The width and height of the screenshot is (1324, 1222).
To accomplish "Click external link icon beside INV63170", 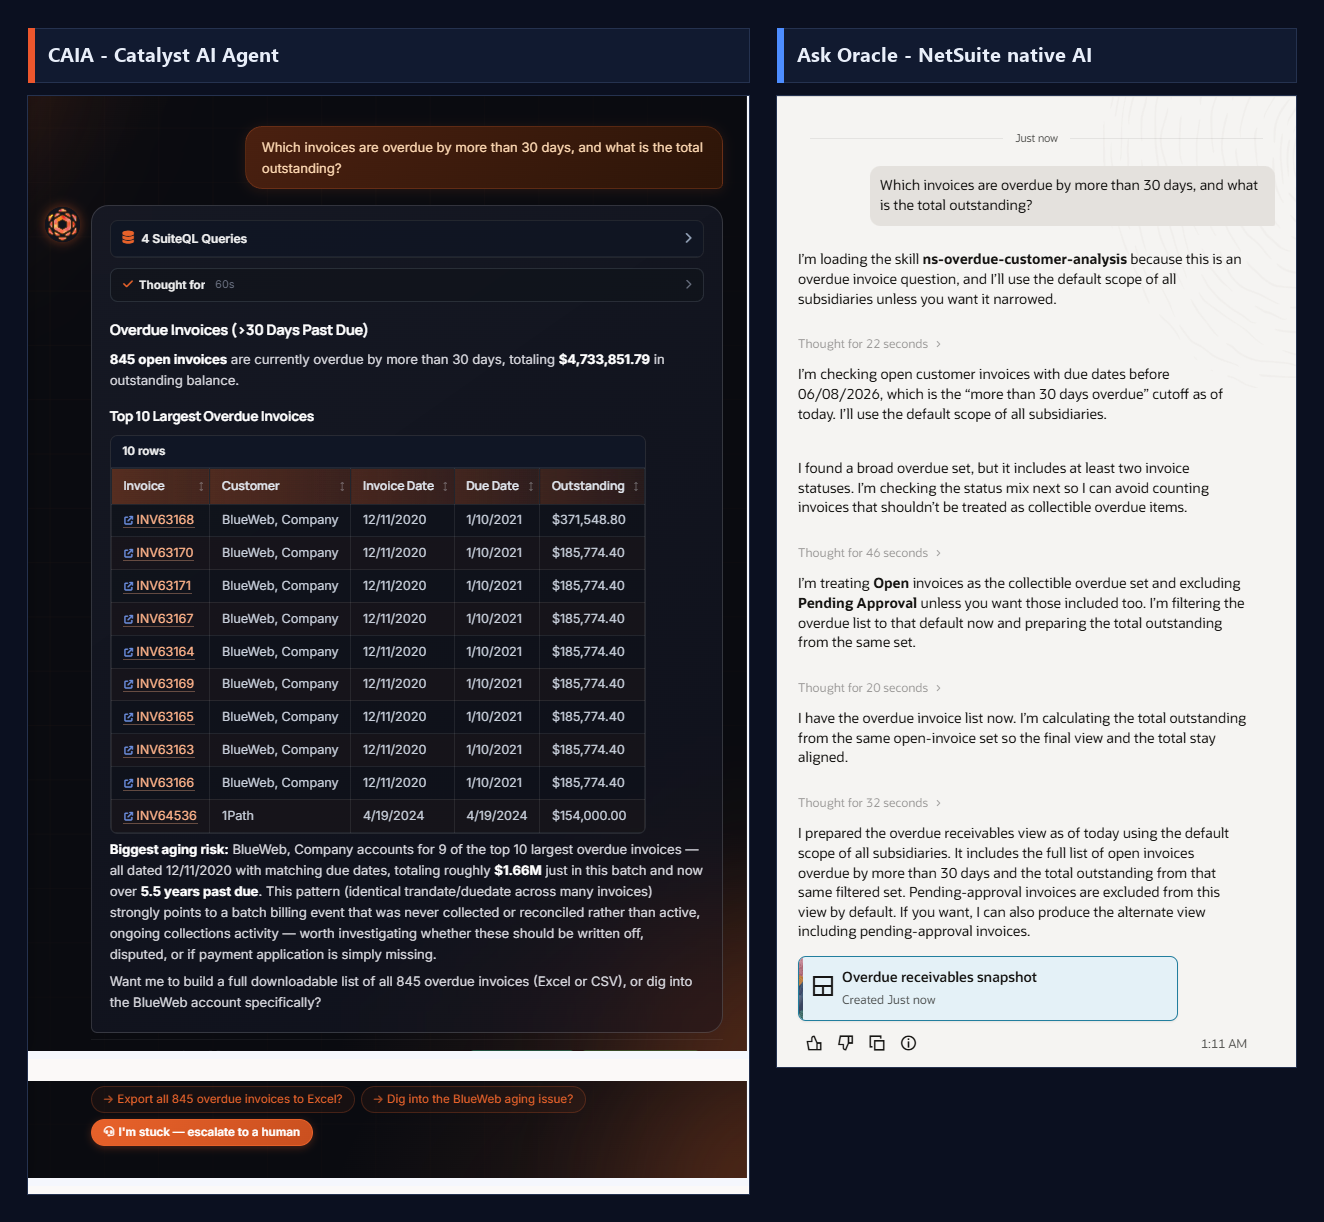I will 128,553.
